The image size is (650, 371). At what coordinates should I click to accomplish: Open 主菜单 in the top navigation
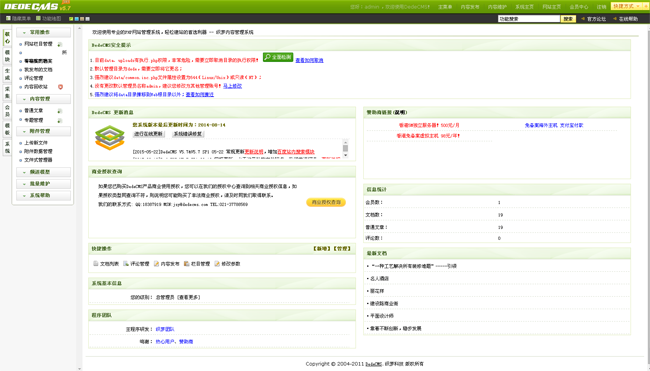(x=445, y=7)
